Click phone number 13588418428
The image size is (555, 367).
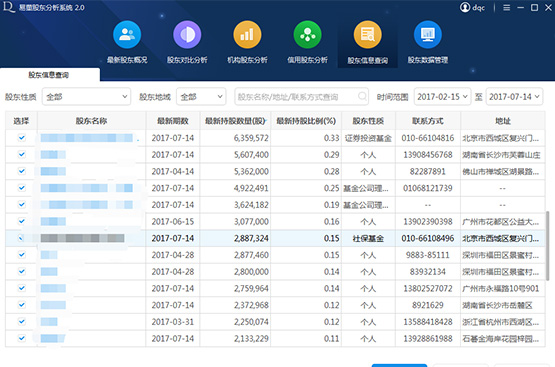pyautogui.click(x=428, y=322)
